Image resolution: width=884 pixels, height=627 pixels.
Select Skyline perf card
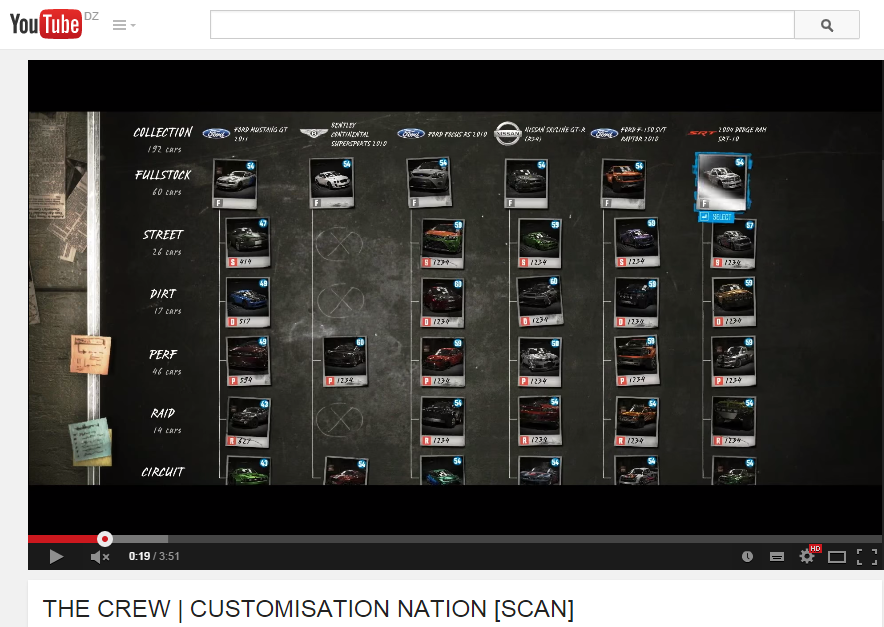(540, 363)
